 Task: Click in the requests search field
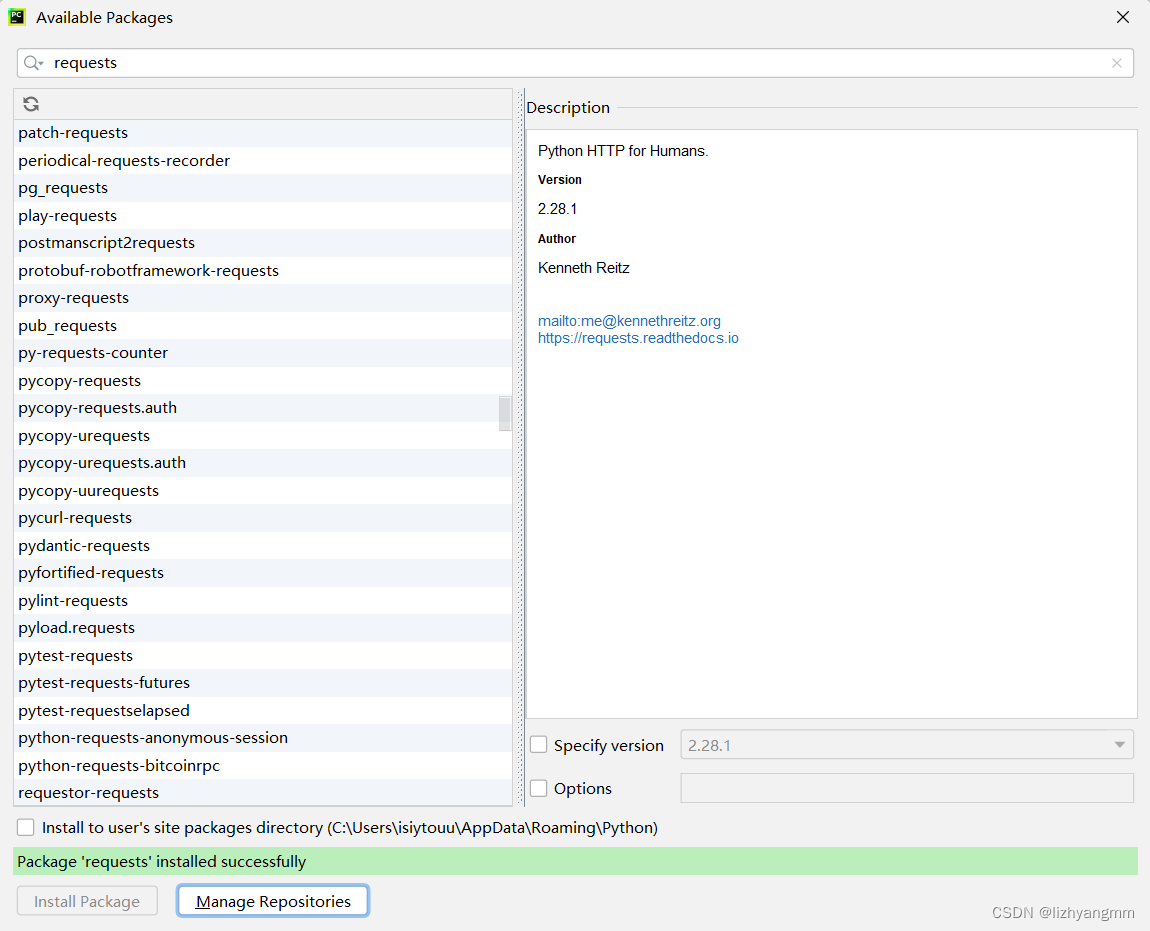coord(576,63)
